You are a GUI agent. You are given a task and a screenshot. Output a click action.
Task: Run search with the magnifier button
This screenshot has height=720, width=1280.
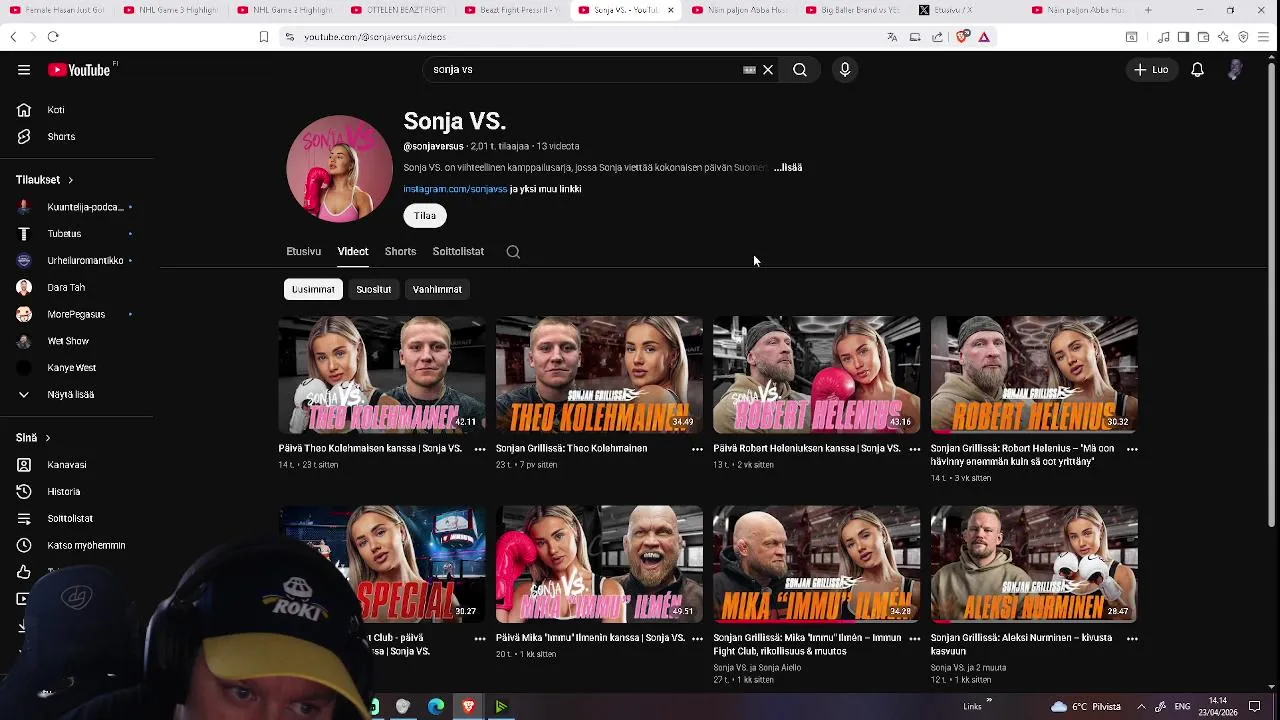coord(800,70)
